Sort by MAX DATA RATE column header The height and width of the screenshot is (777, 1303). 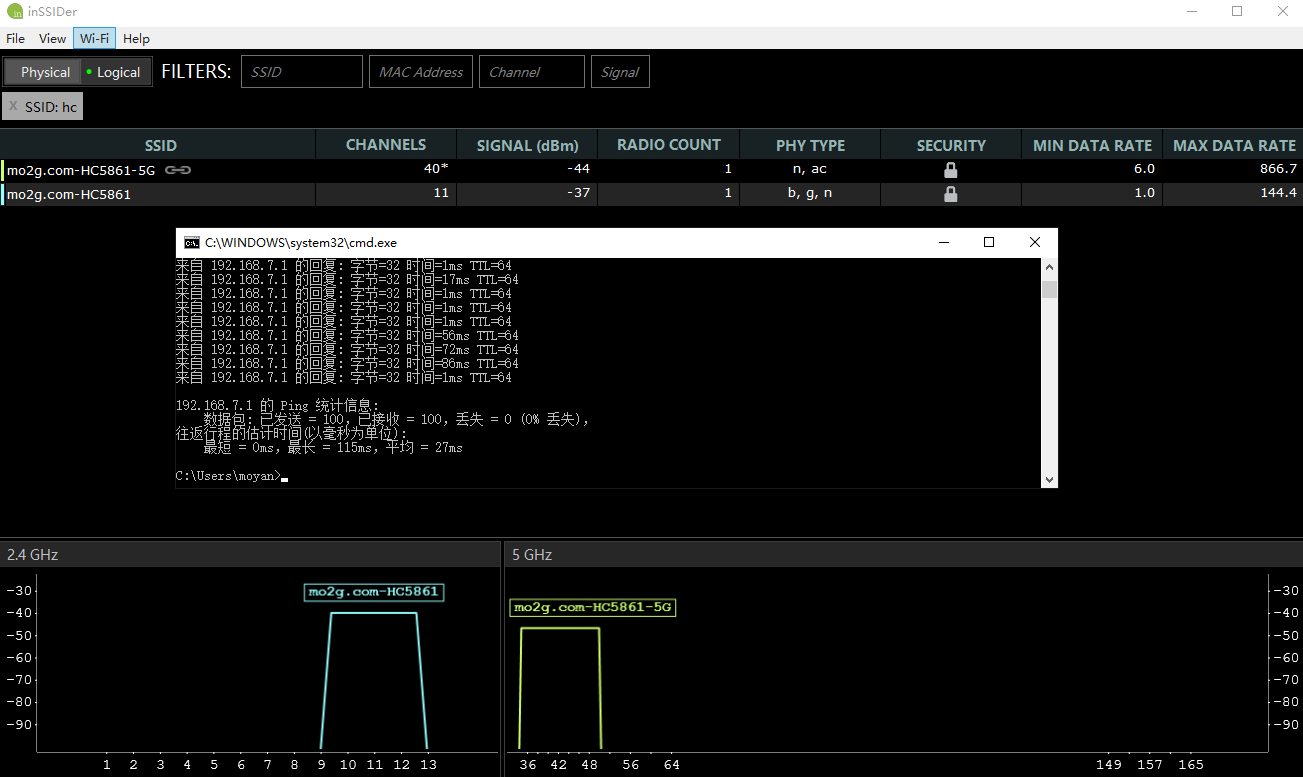pyautogui.click(x=1233, y=145)
